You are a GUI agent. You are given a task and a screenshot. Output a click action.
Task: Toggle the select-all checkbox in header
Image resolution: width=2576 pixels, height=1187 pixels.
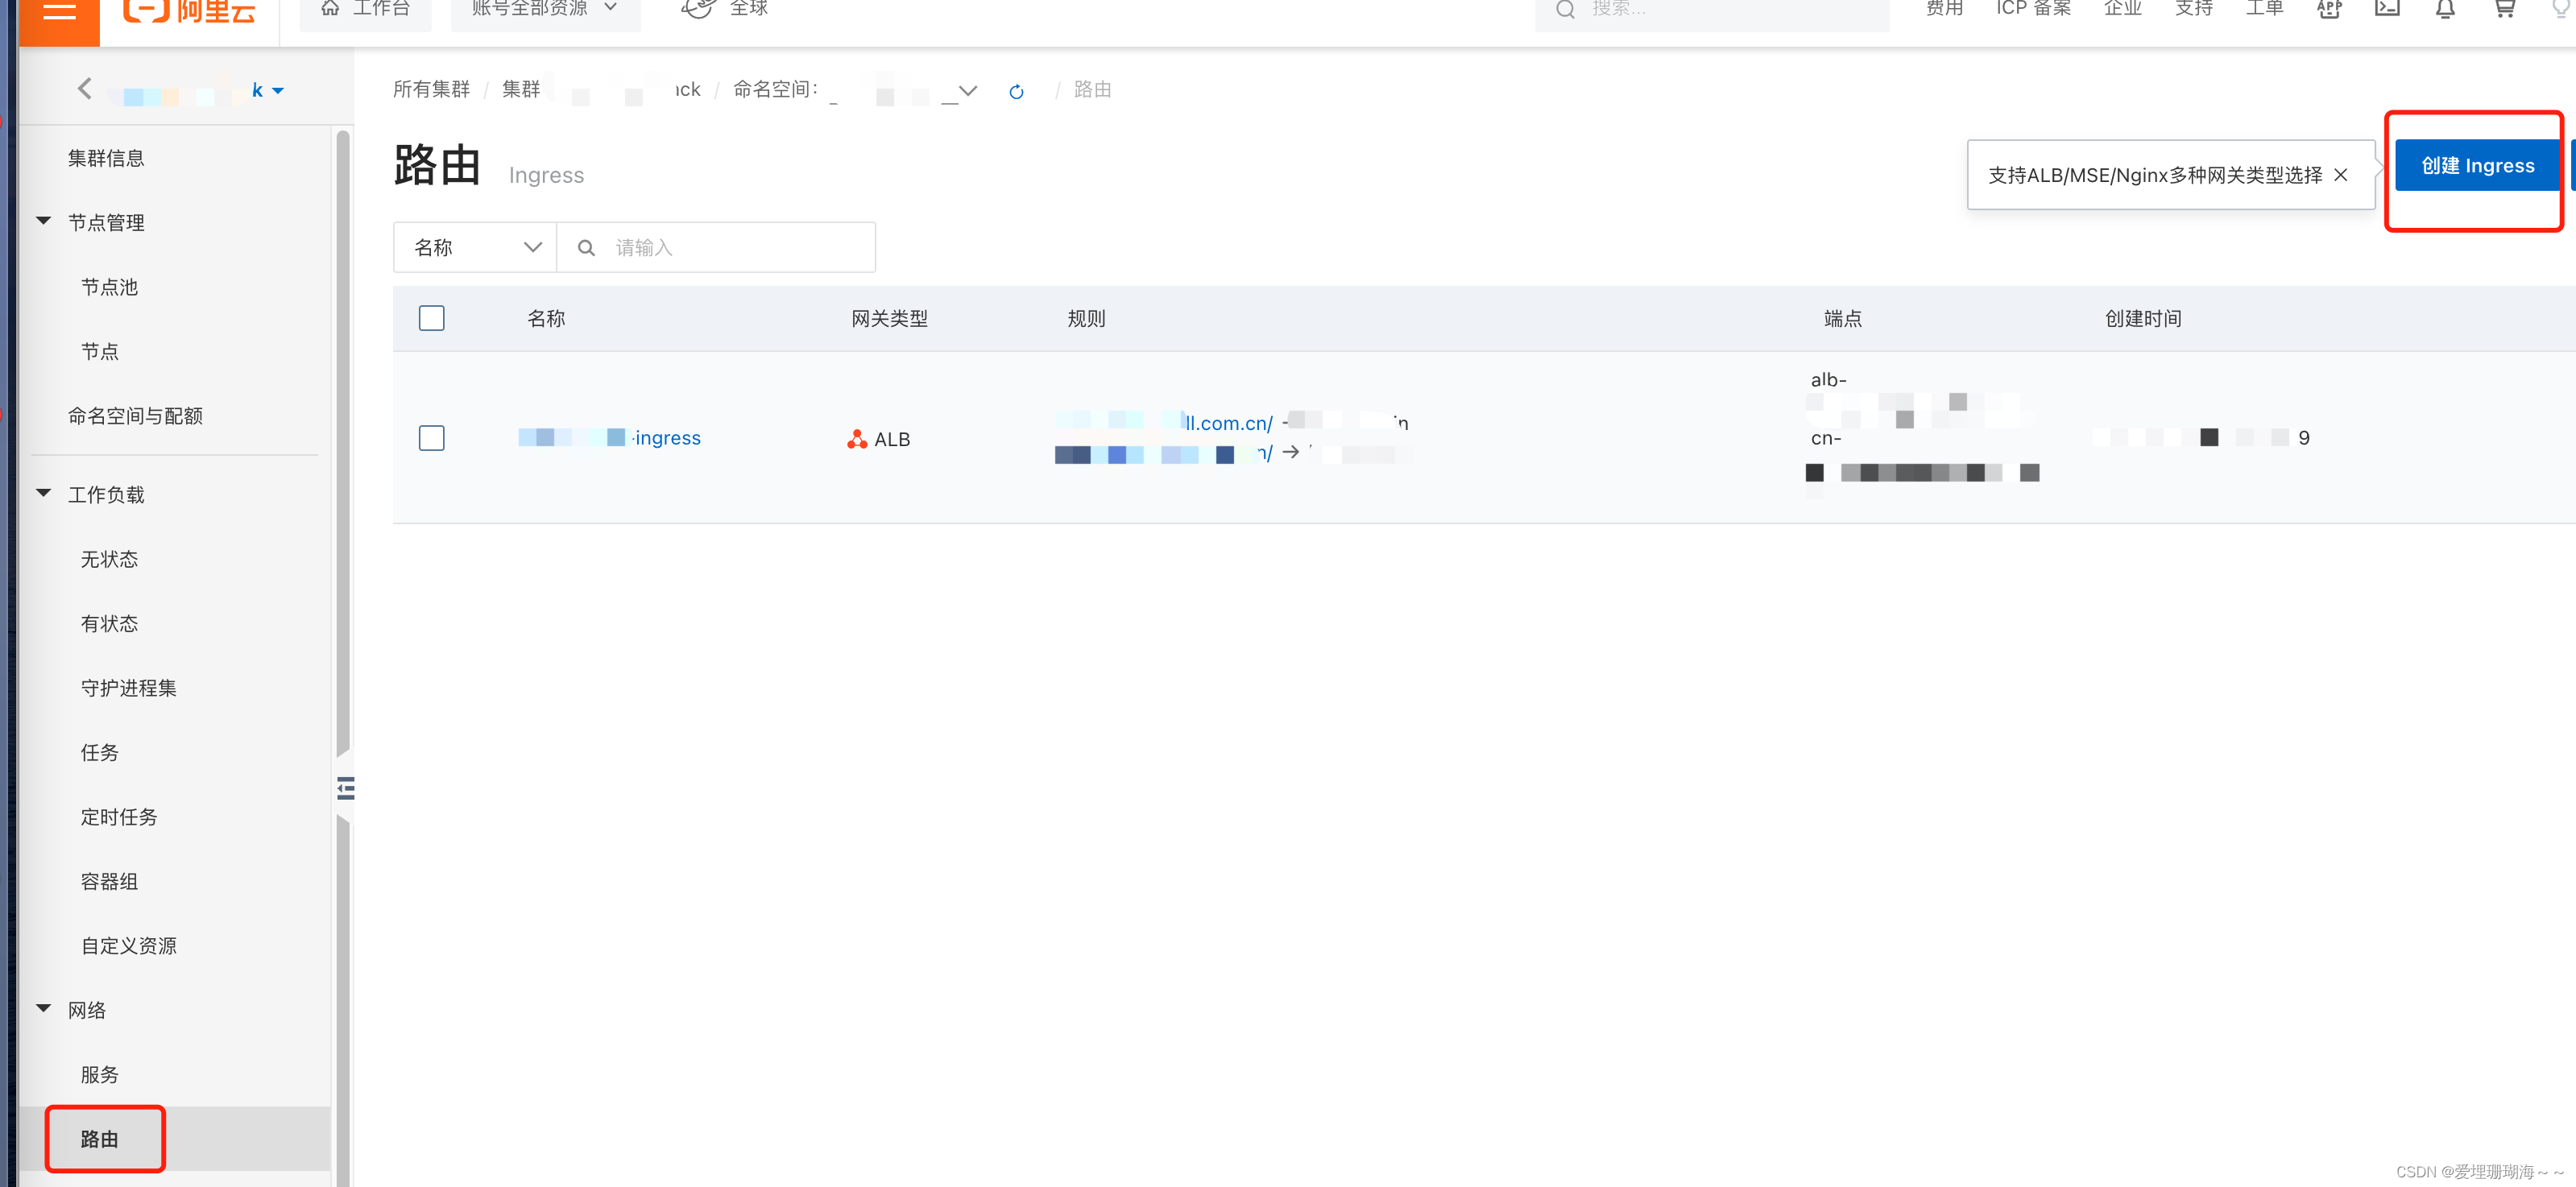tap(431, 318)
